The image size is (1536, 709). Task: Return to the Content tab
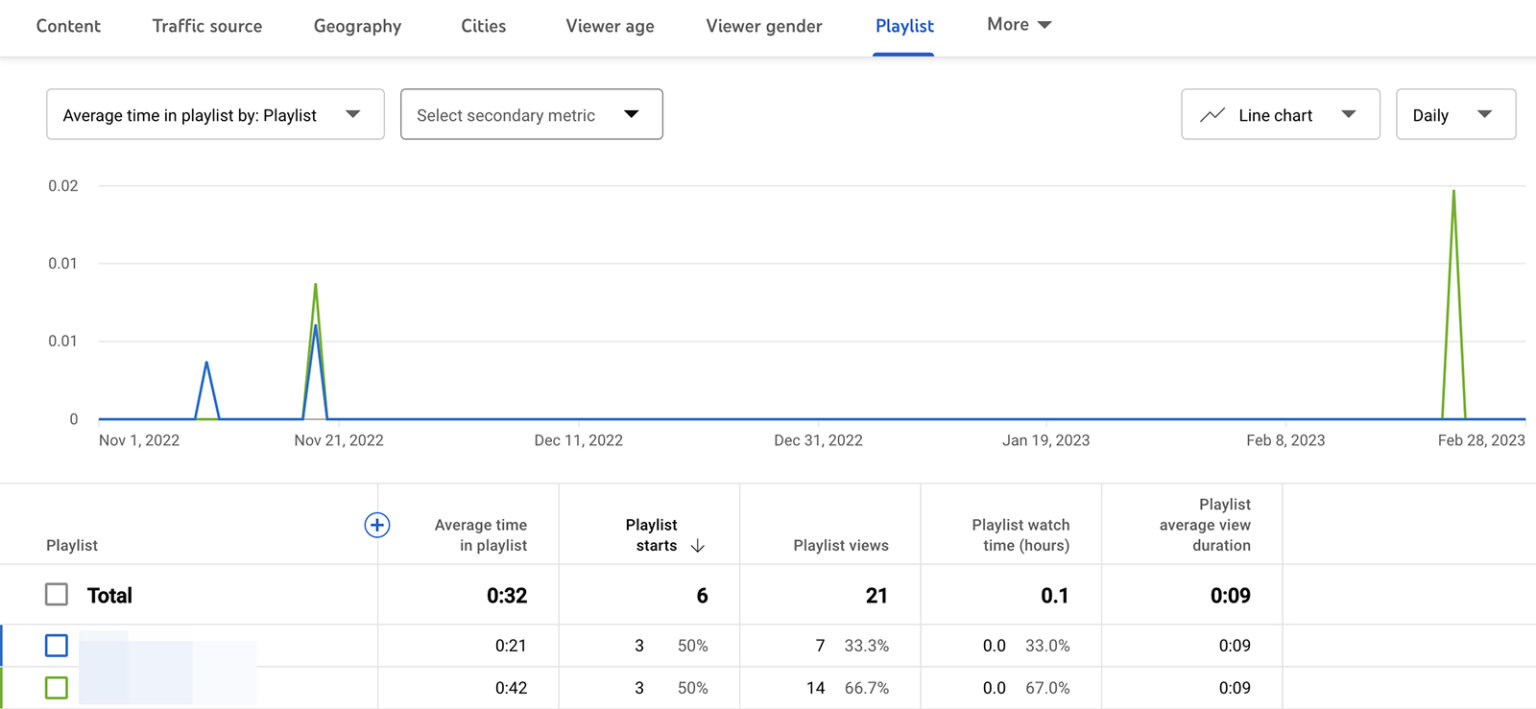(x=67, y=26)
